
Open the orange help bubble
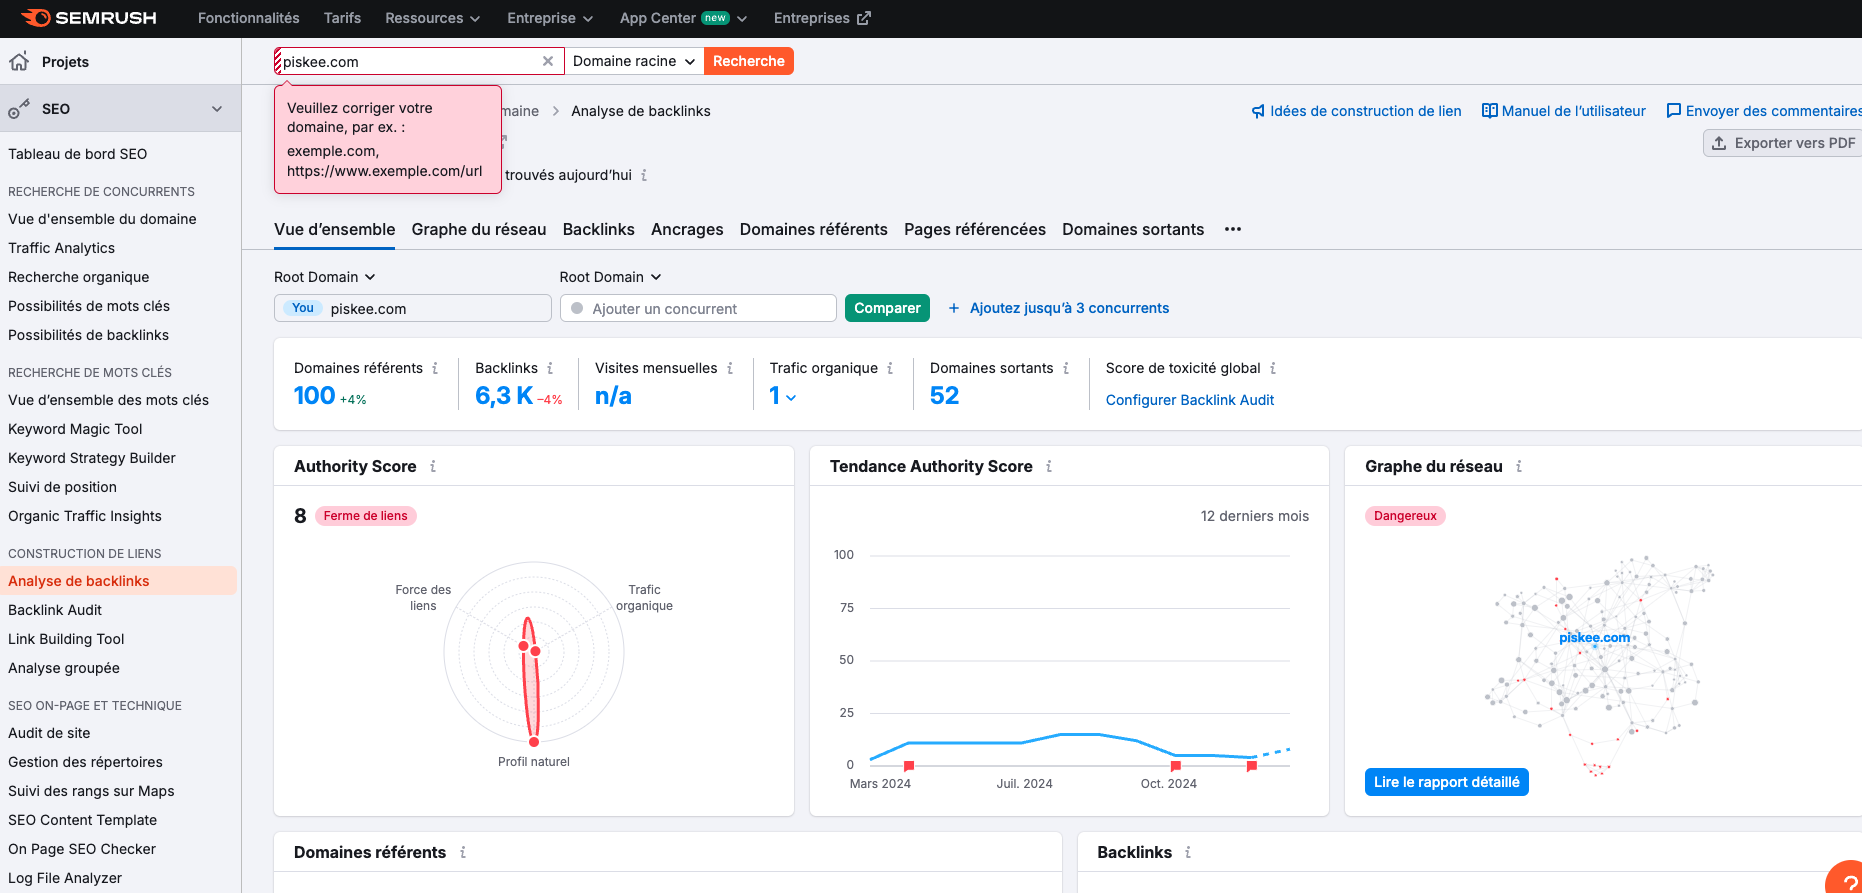(x=1846, y=878)
